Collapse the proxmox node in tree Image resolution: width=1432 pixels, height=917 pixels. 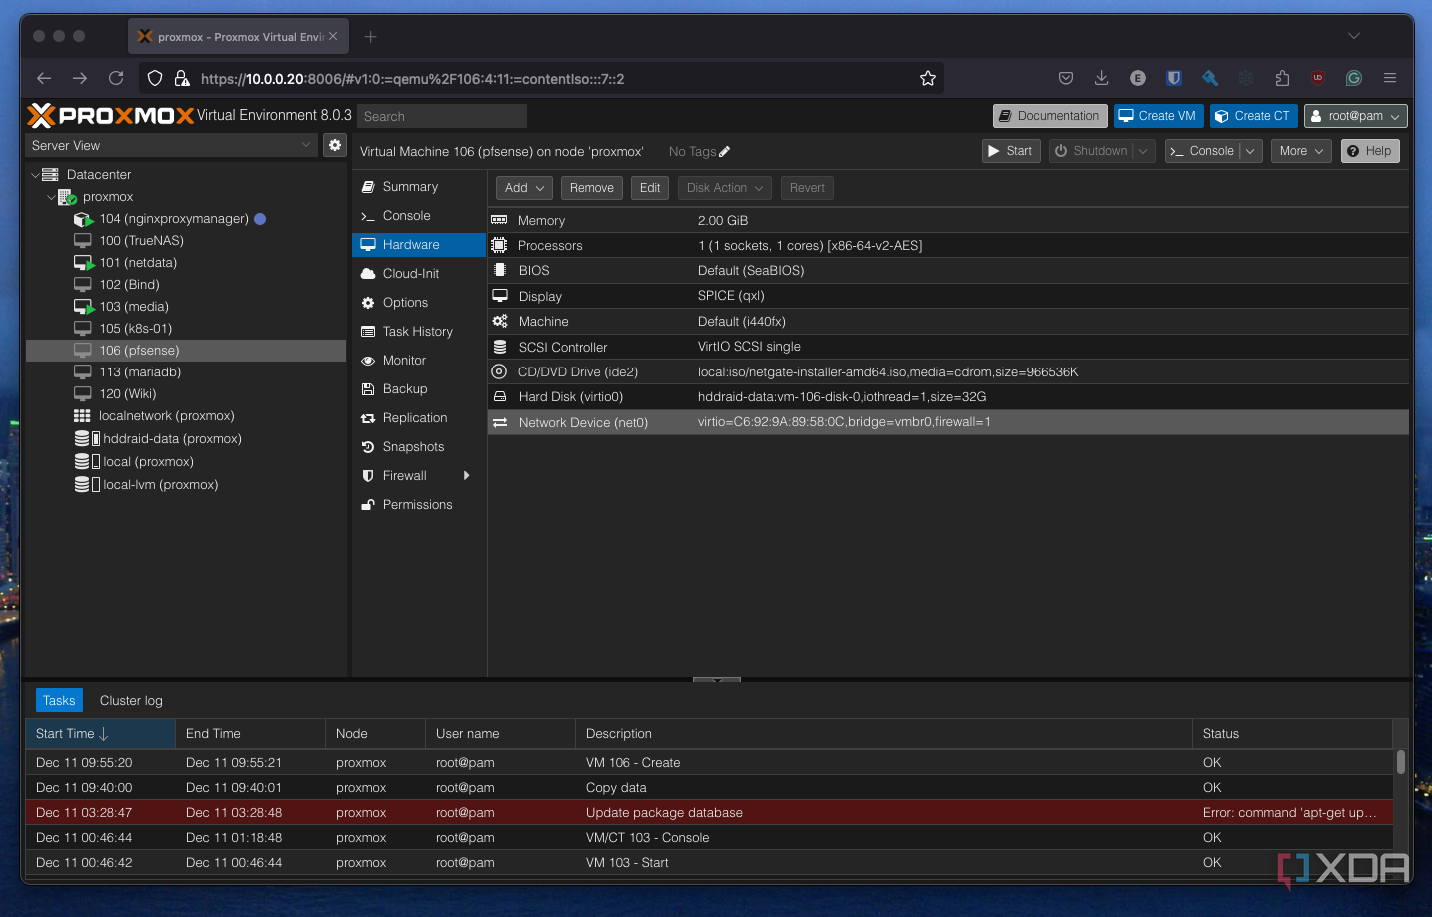(51, 197)
